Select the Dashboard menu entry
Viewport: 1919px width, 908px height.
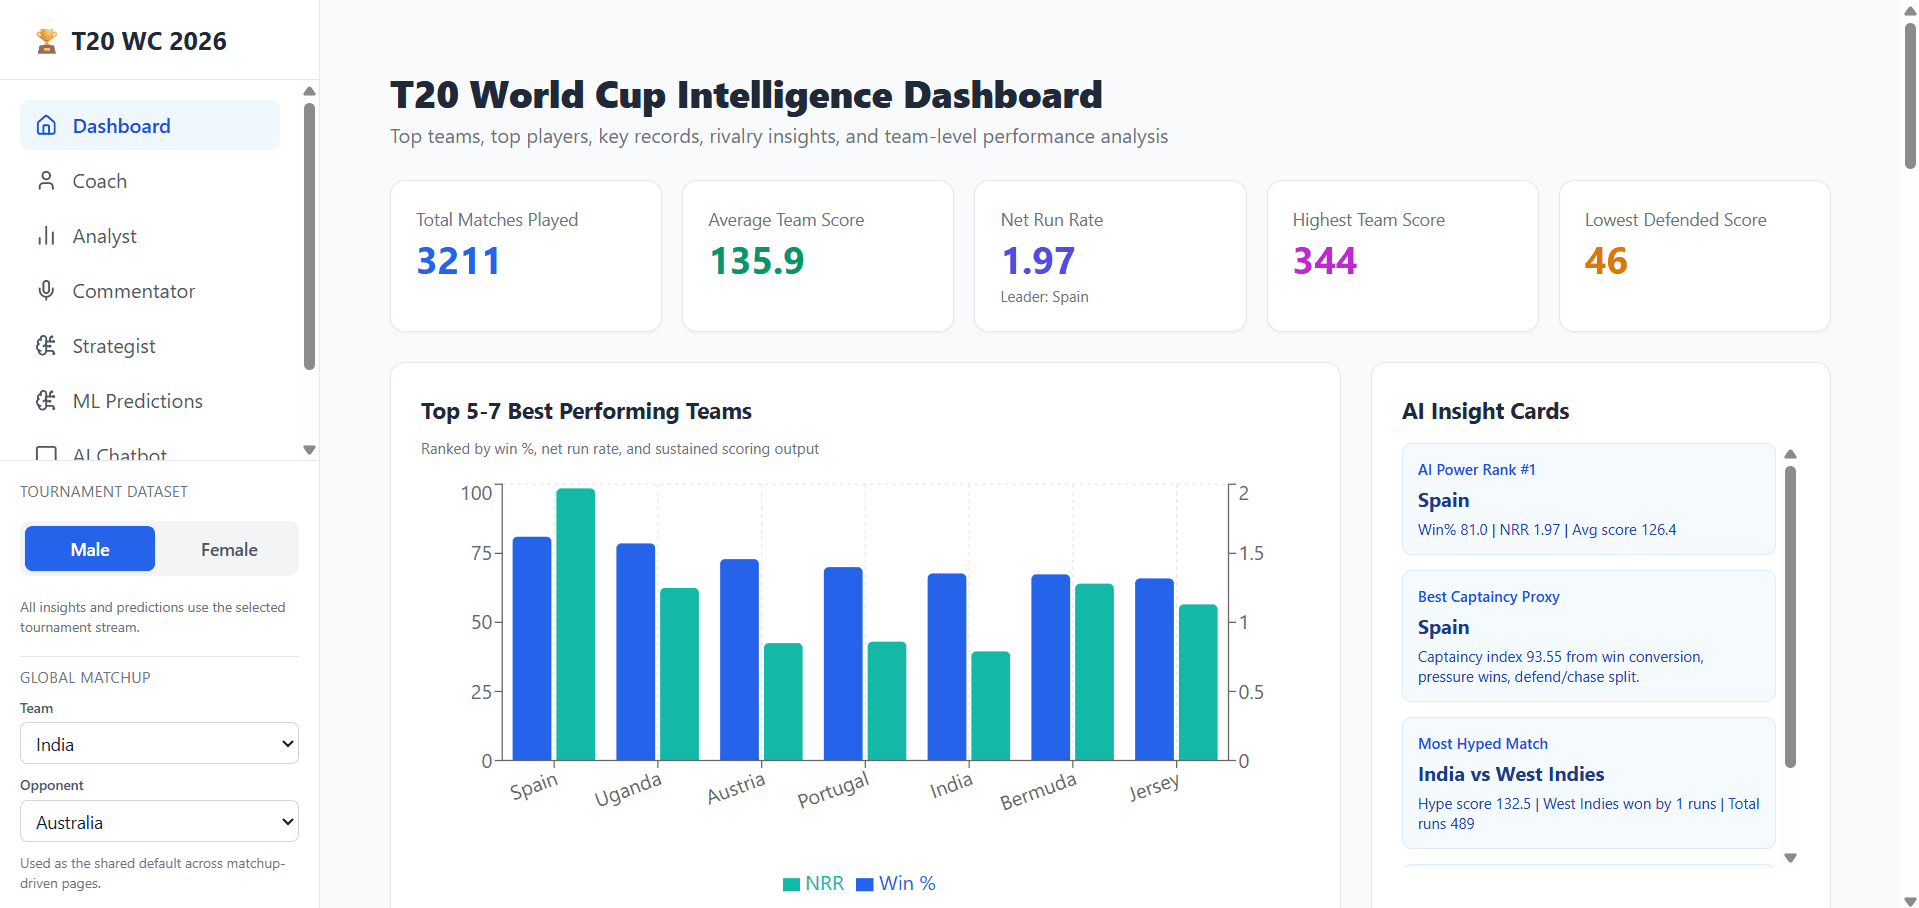point(121,125)
